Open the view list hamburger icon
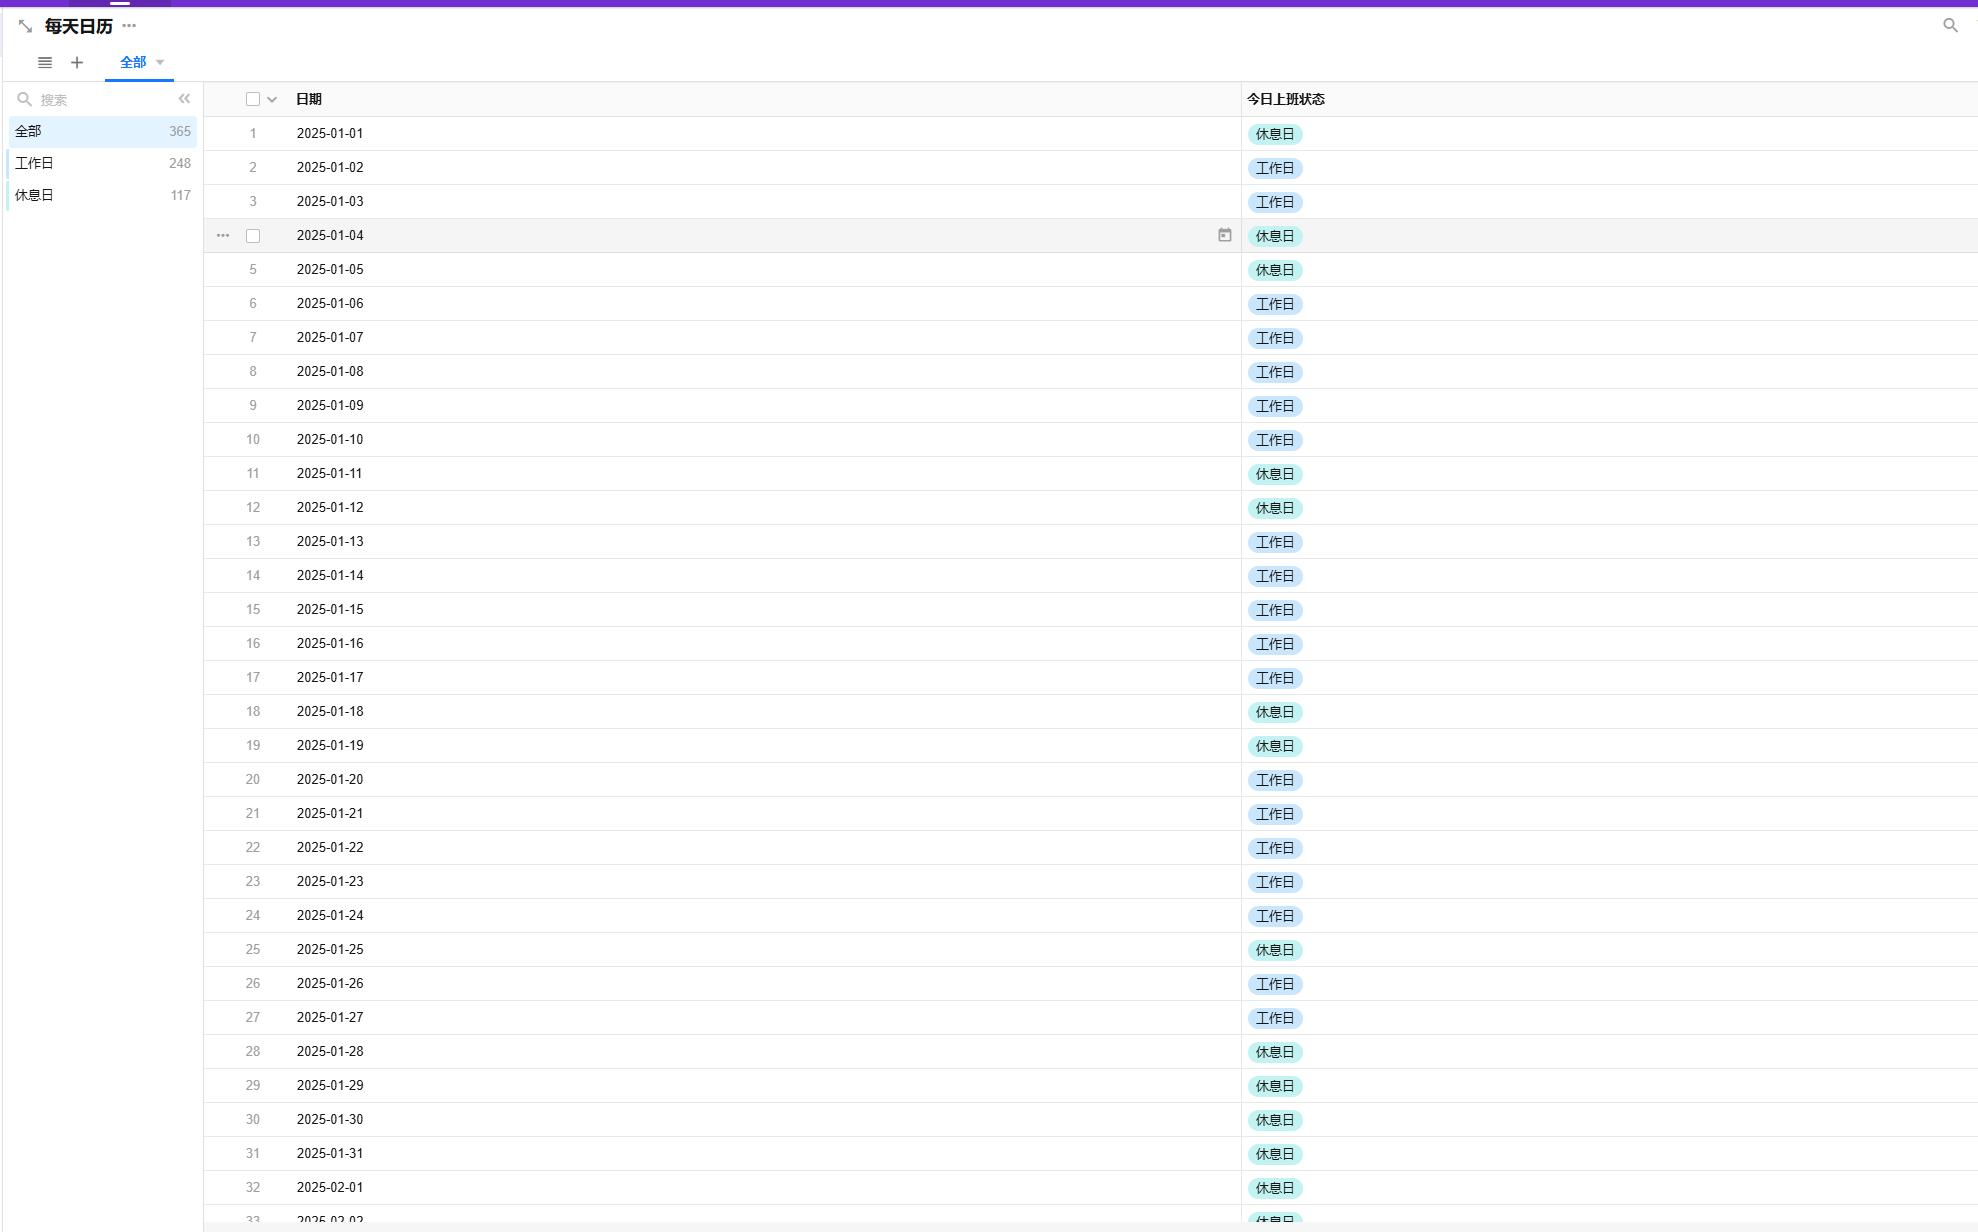This screenshot has width=1978, height=1232. (45, 62)
